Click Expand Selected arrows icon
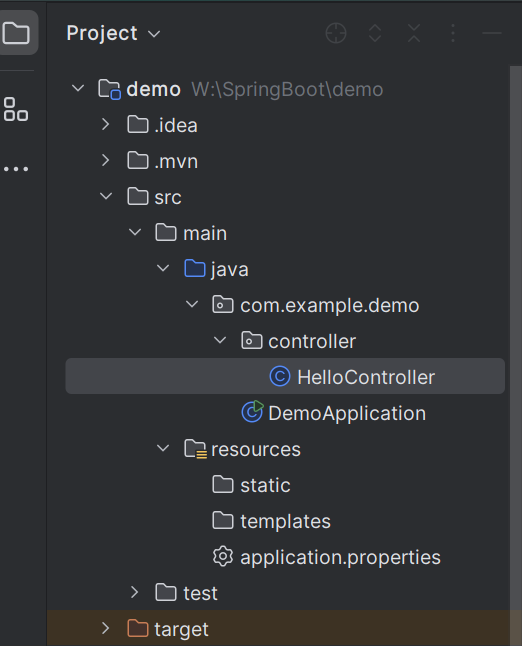Screen dimensions: 522x646 coord(375,33)
